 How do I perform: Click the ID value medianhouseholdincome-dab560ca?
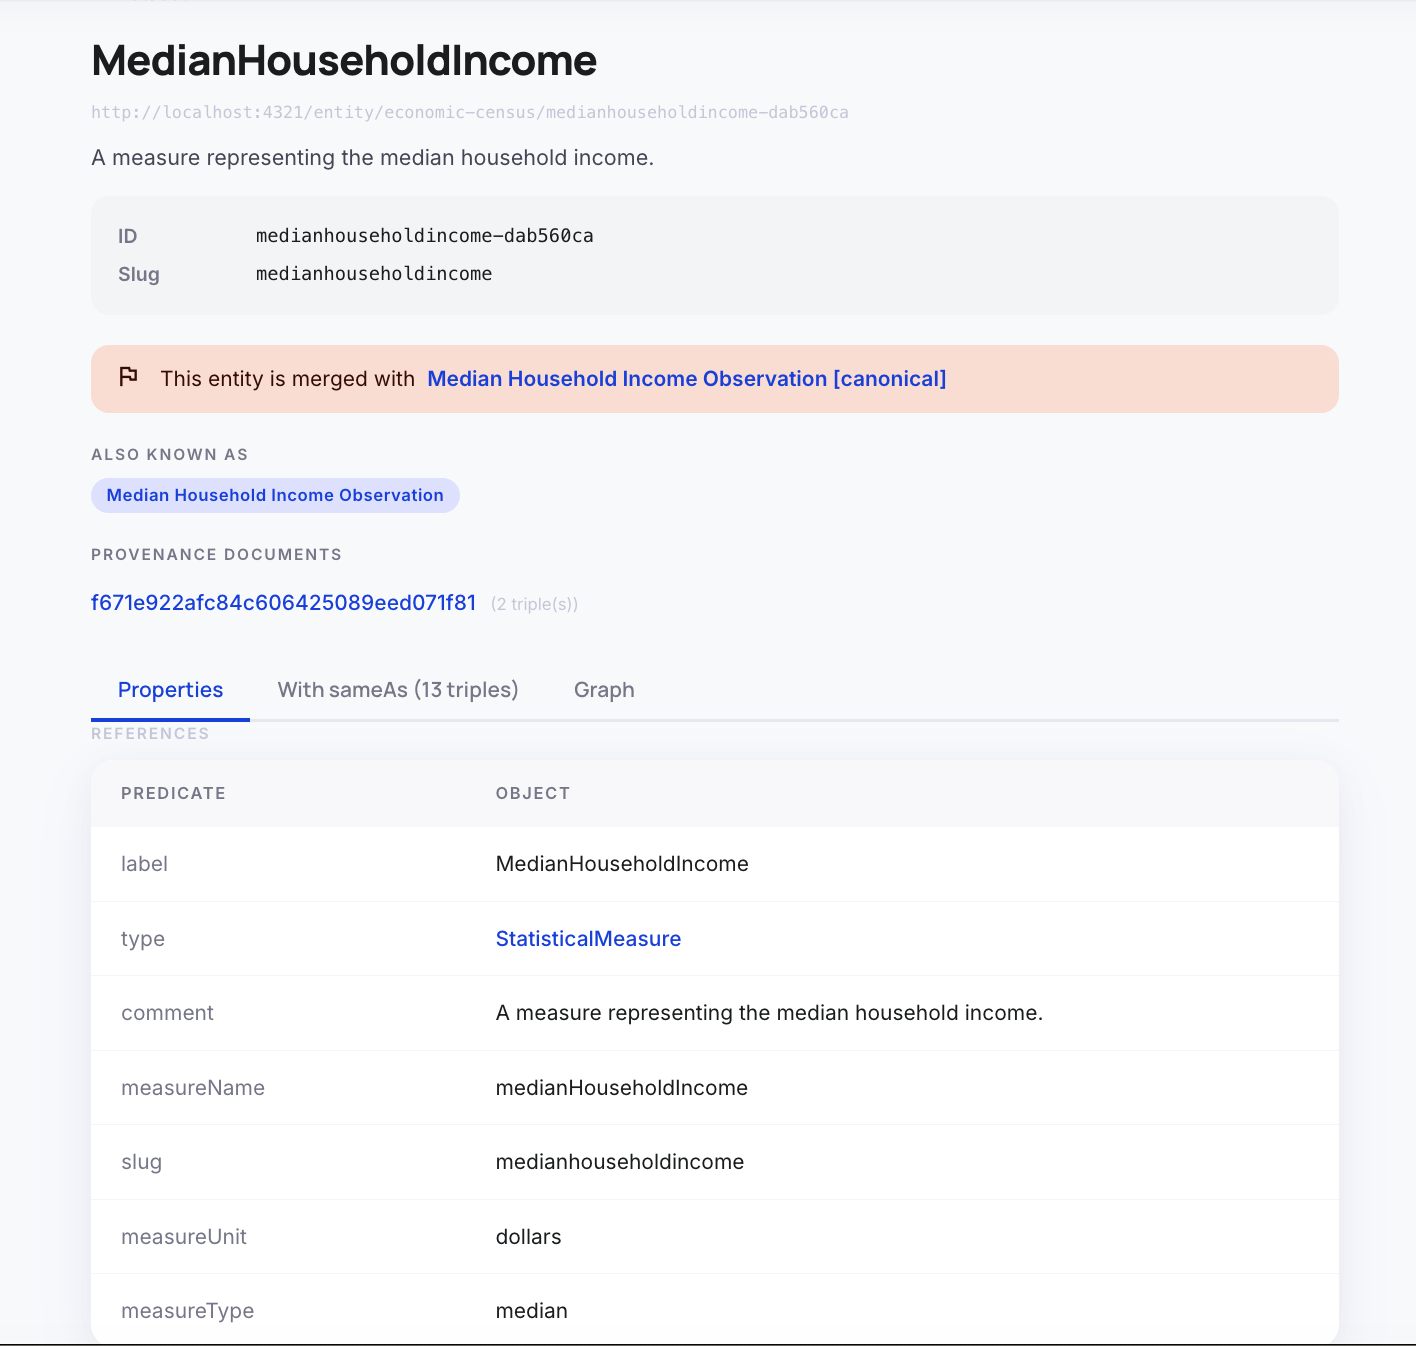pos(424,236)
